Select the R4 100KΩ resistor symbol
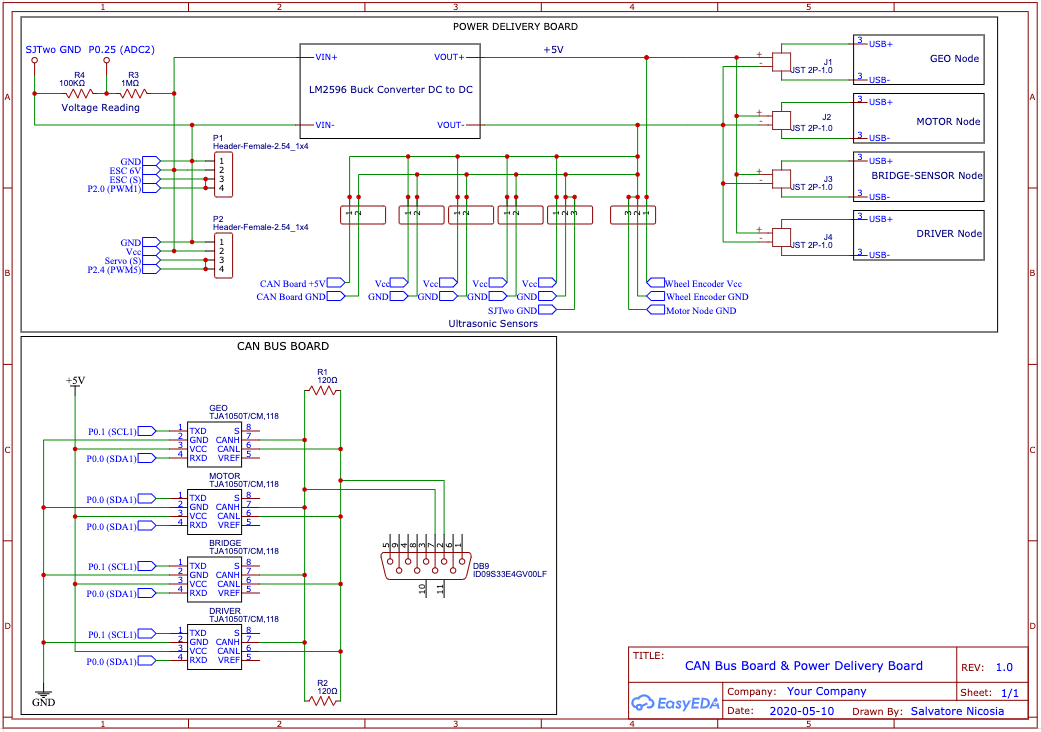The height and width of the screenshot is (732, 1041). point(81,94)
